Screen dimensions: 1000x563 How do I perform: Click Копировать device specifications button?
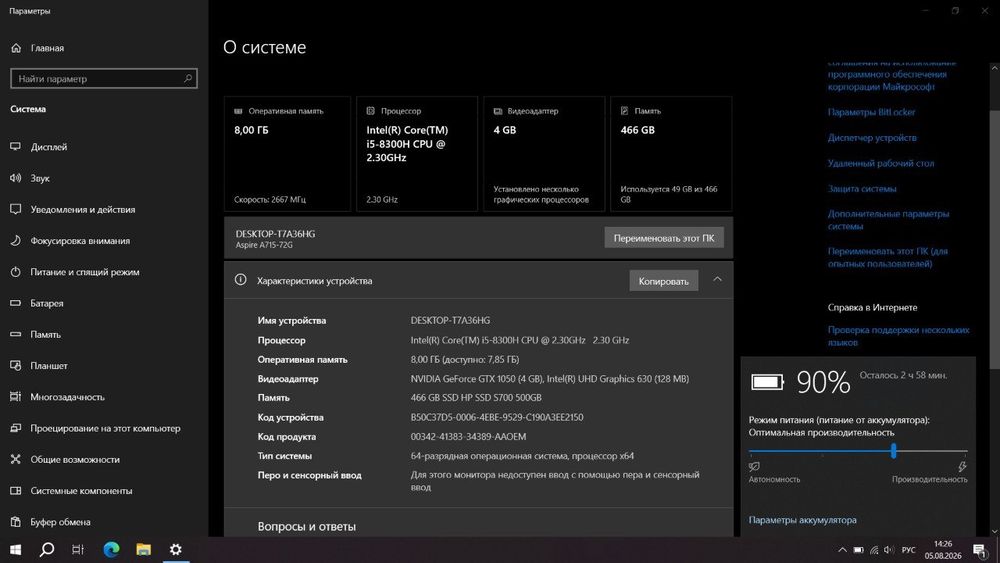click(x=663, y=281)
